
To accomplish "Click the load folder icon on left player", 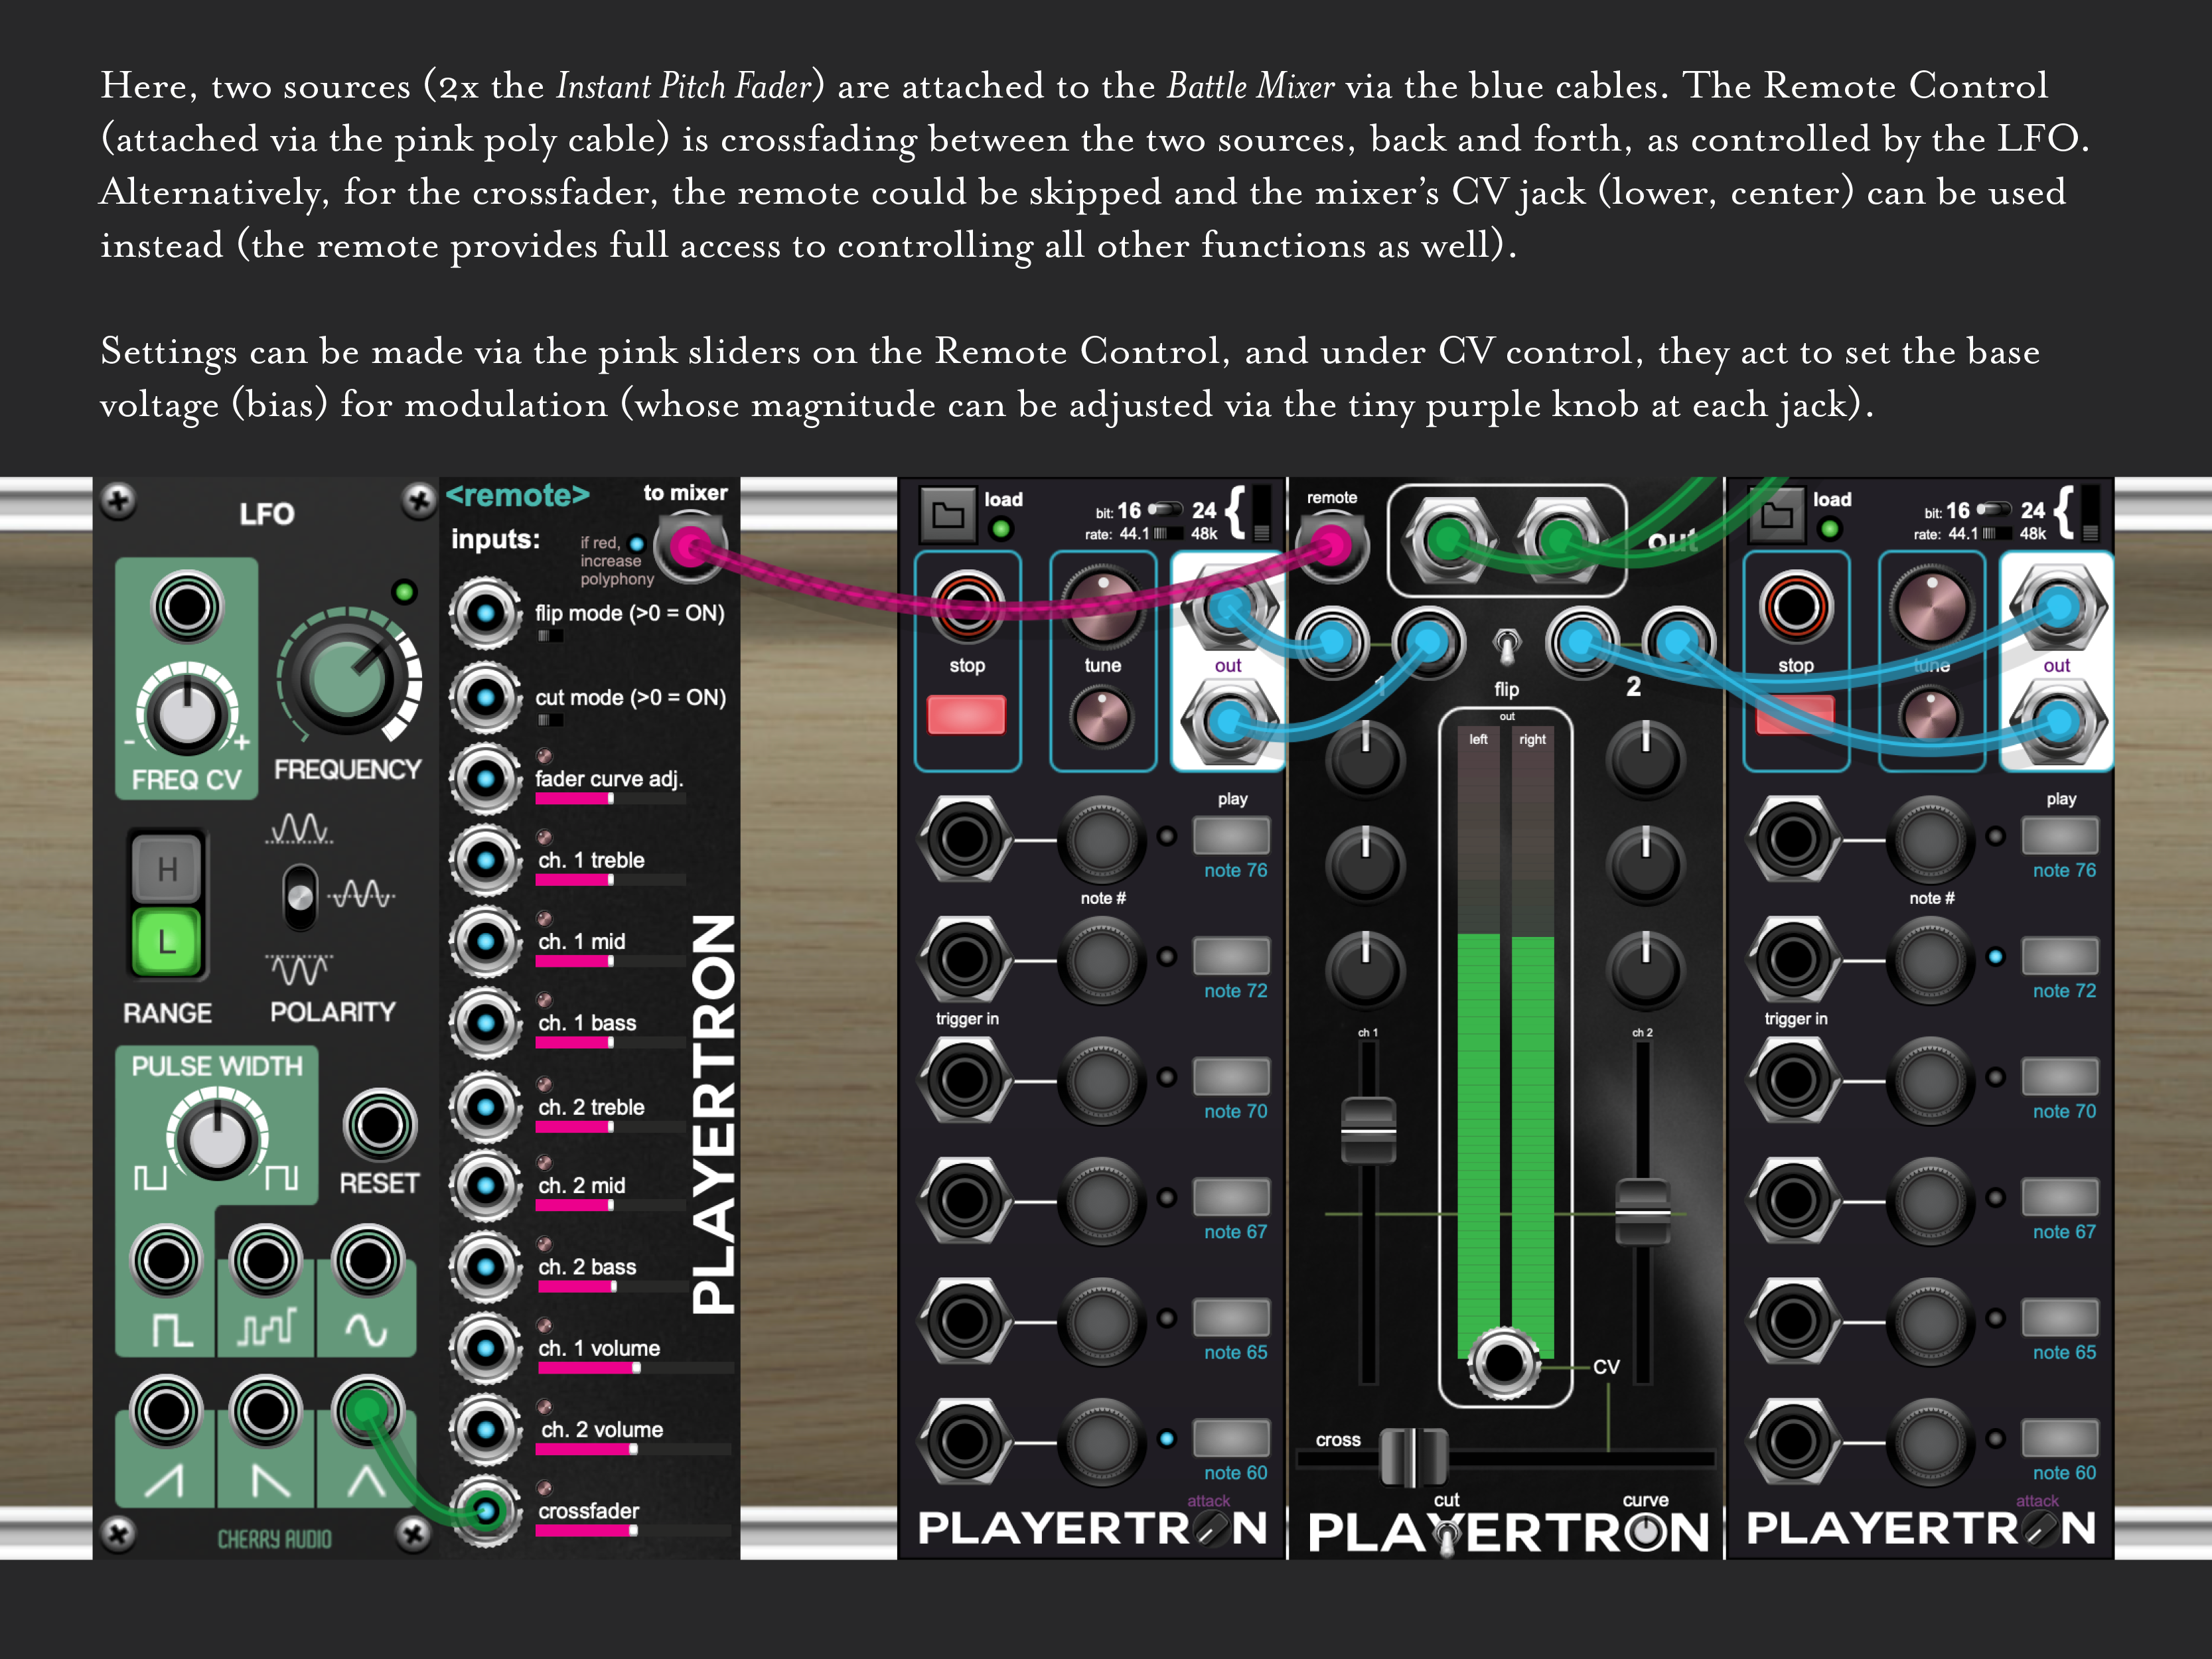I will [x=947, y=515].
